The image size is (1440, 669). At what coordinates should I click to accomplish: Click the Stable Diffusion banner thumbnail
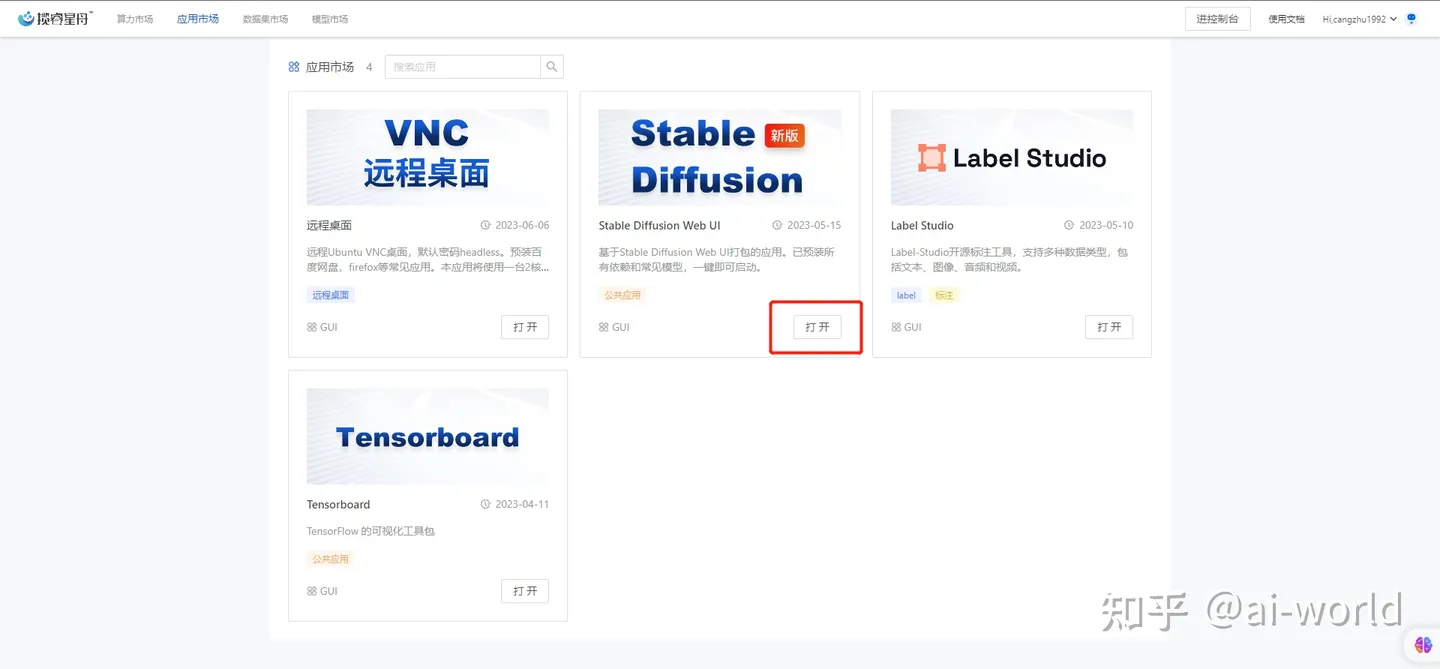coord(720,157)
